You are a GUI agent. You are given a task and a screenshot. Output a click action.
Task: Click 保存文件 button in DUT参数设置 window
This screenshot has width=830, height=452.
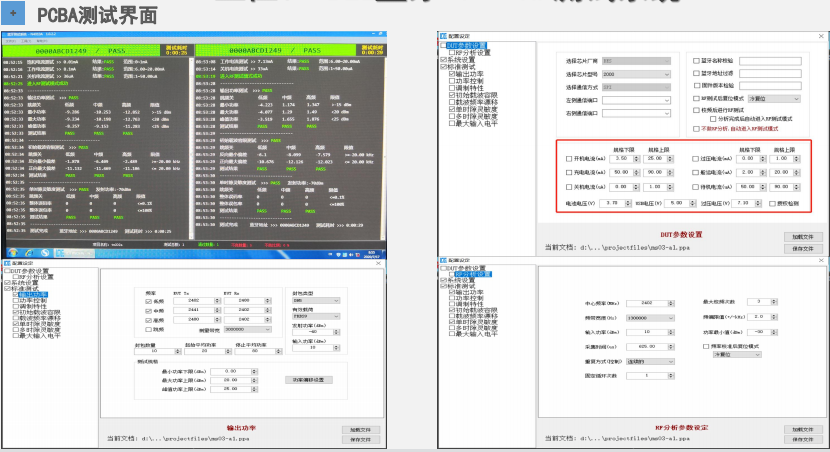tap(802, 249)
